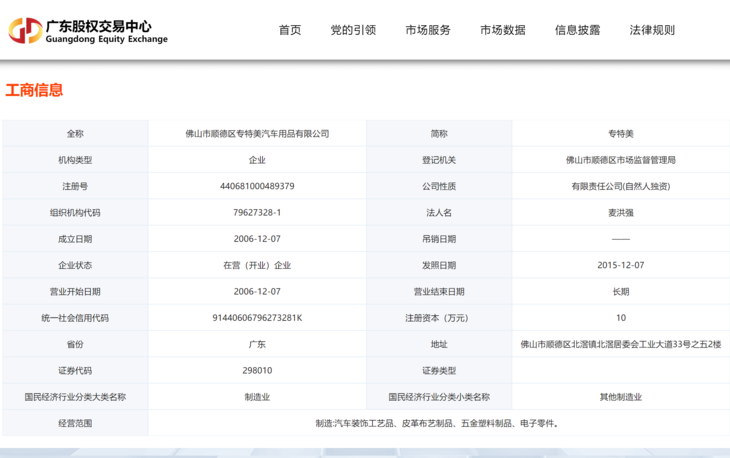Click the company address value cell
The width and height of the screenshot is (730, 458).
click(620, 344)
